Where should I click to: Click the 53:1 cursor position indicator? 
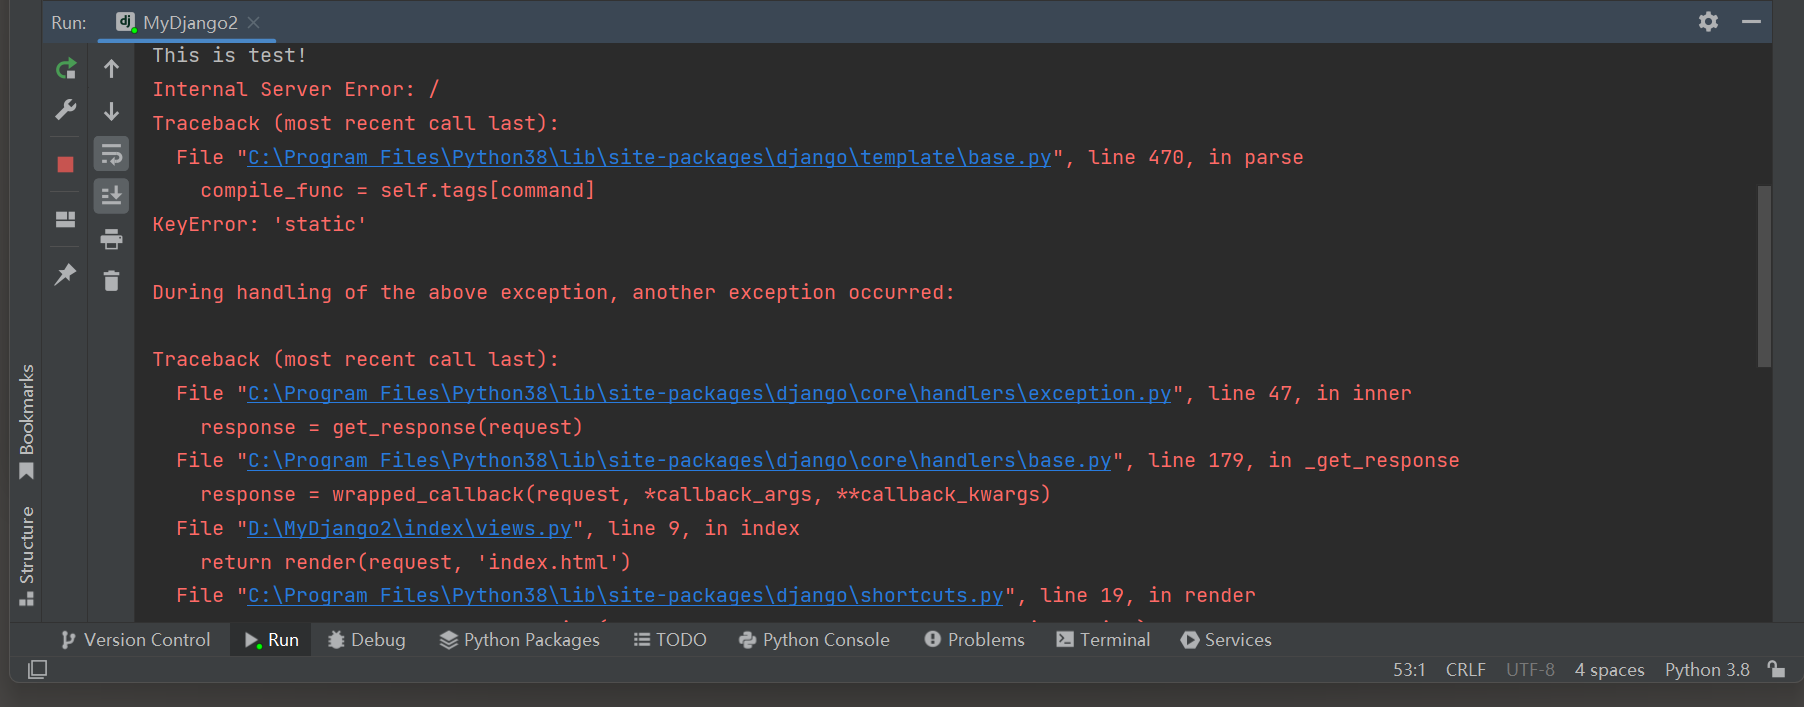pyautogui.click(x=1409, y=670)
